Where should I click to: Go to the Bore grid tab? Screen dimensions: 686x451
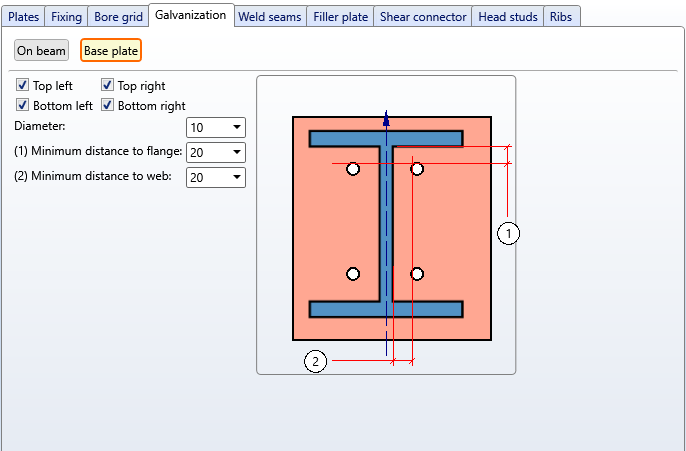118,16
